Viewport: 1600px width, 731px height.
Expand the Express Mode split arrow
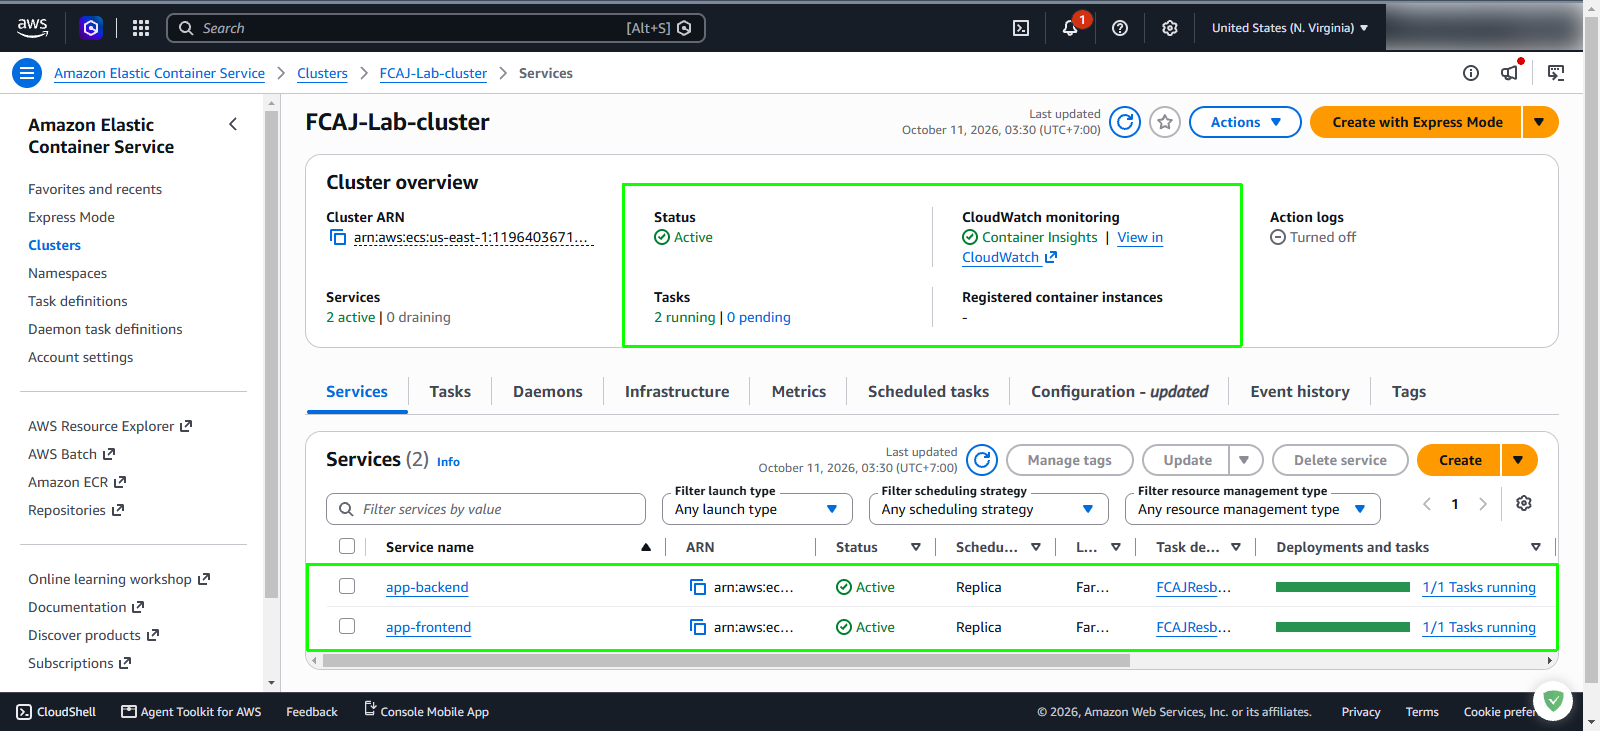click(x=1540, y=122)
